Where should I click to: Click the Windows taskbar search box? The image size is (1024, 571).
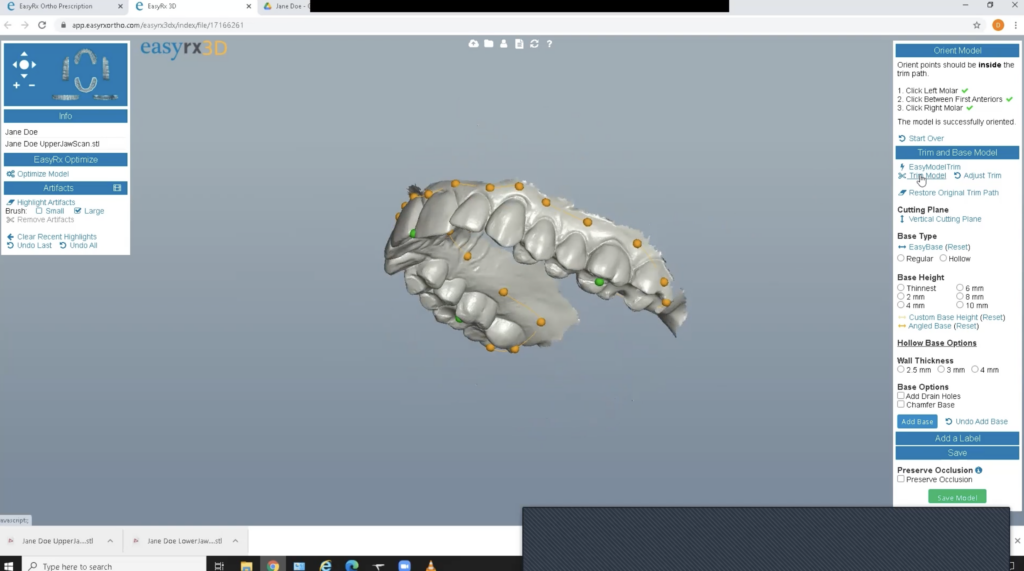pyautogui.click(x=110, y=566)
